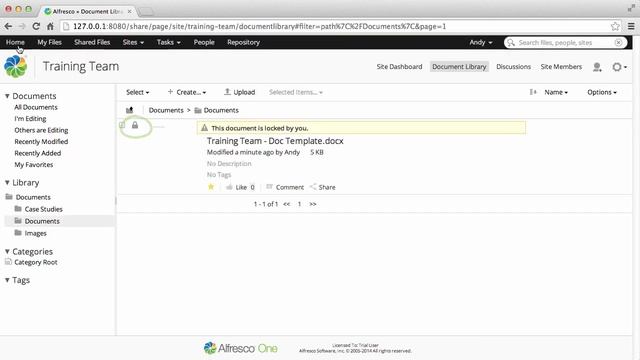Click the browser forward arrow
640x360 pixels.
click(22, 26)
